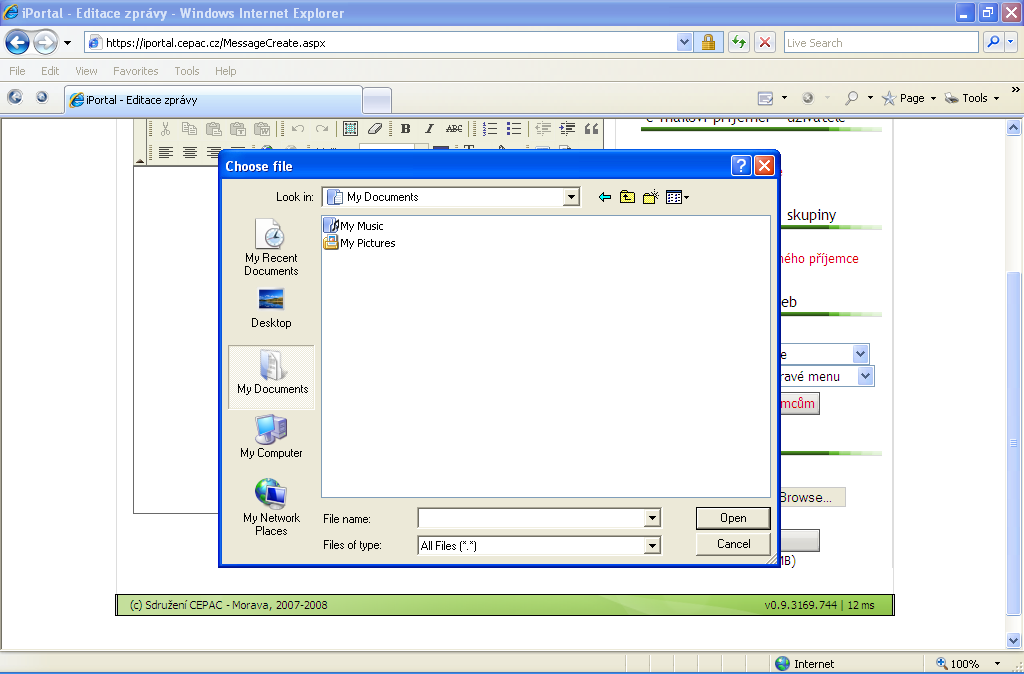Click the IE Back navigation button
Image resolution: width=1024 pixels, height=674 pixels.
(17, 43)
